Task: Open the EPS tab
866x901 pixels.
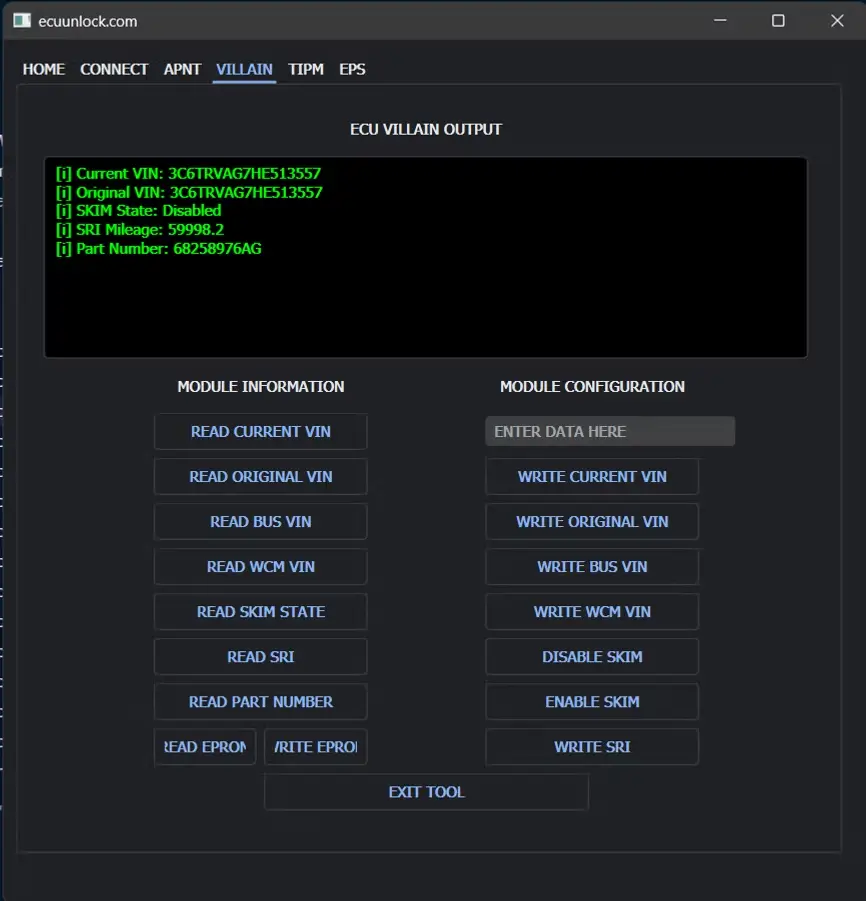Action: click(352, 69)
